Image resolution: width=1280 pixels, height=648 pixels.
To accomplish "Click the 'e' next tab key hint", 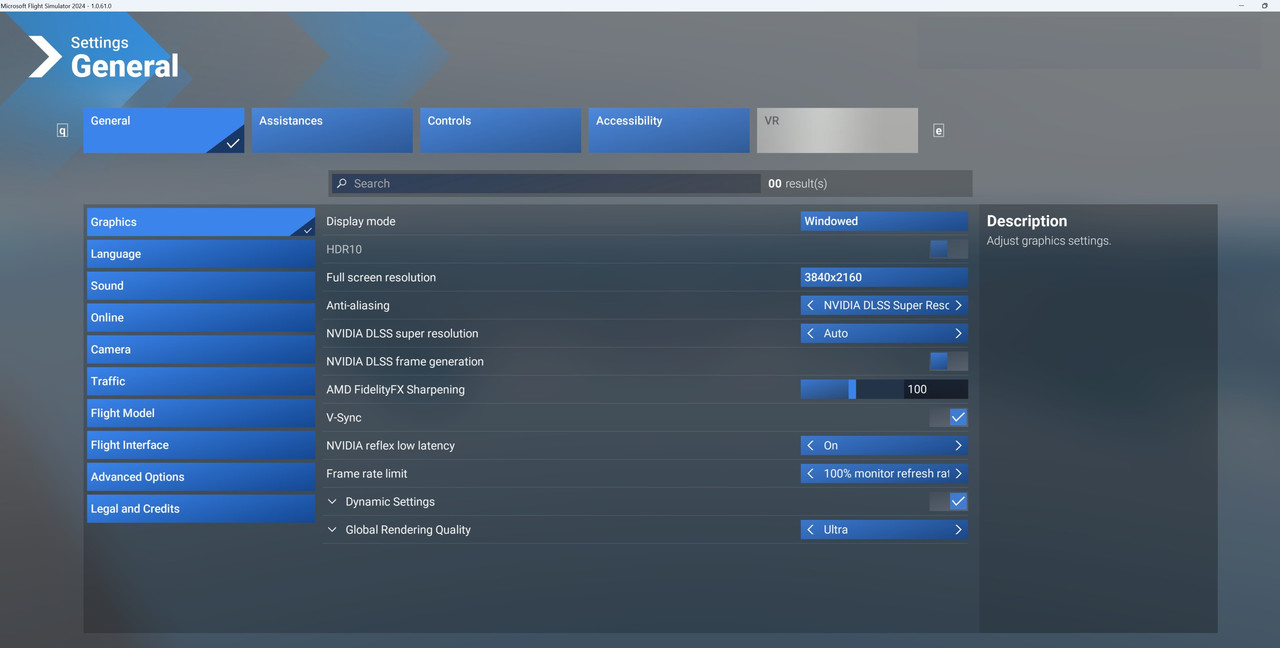I will [x=938, y=131].
